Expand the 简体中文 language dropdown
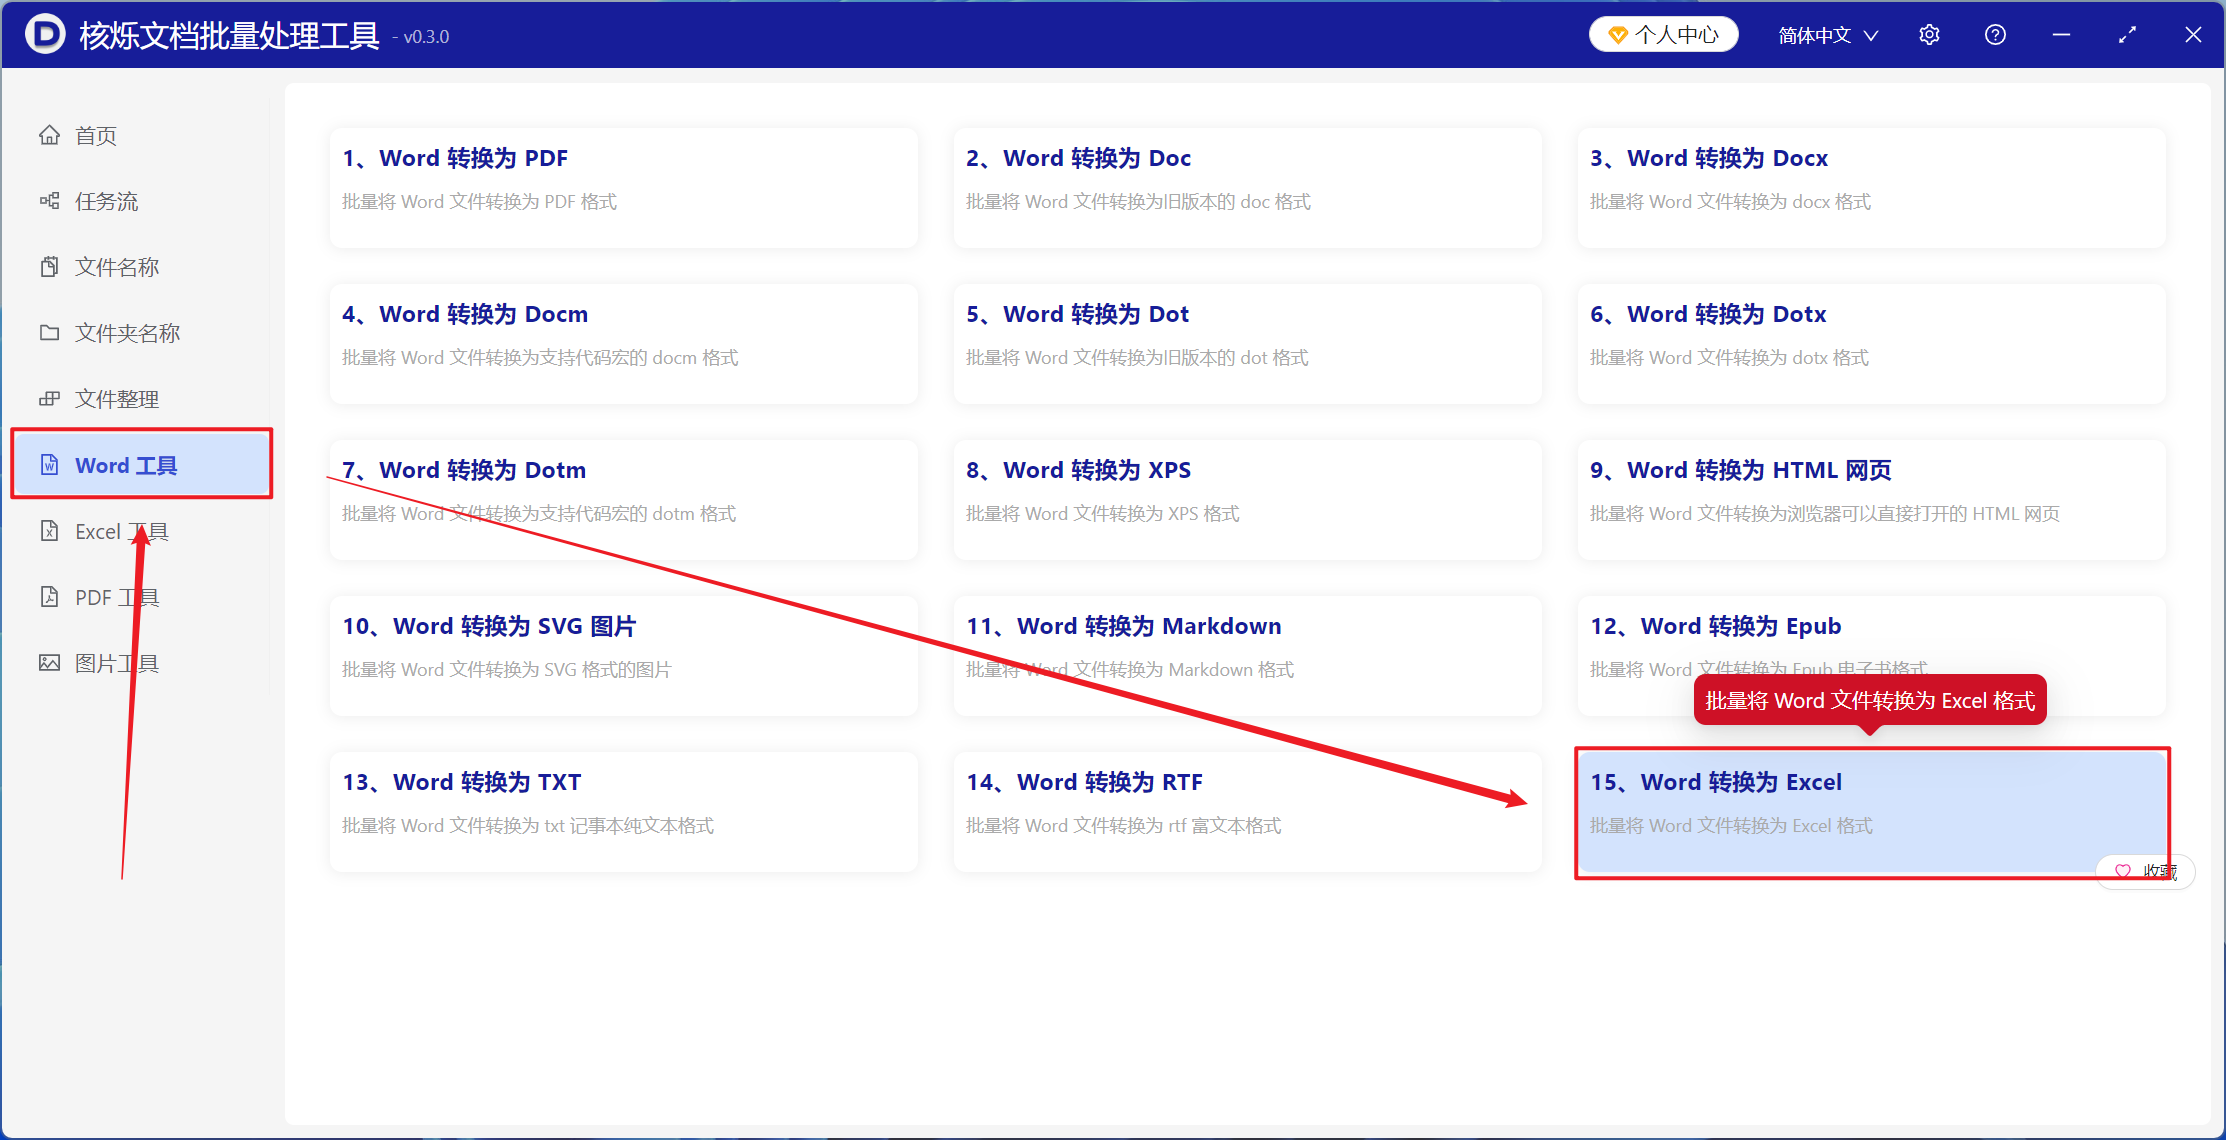This screenshot has height=1140, width=2226. pyautogui.click(x=1828, y=35)
